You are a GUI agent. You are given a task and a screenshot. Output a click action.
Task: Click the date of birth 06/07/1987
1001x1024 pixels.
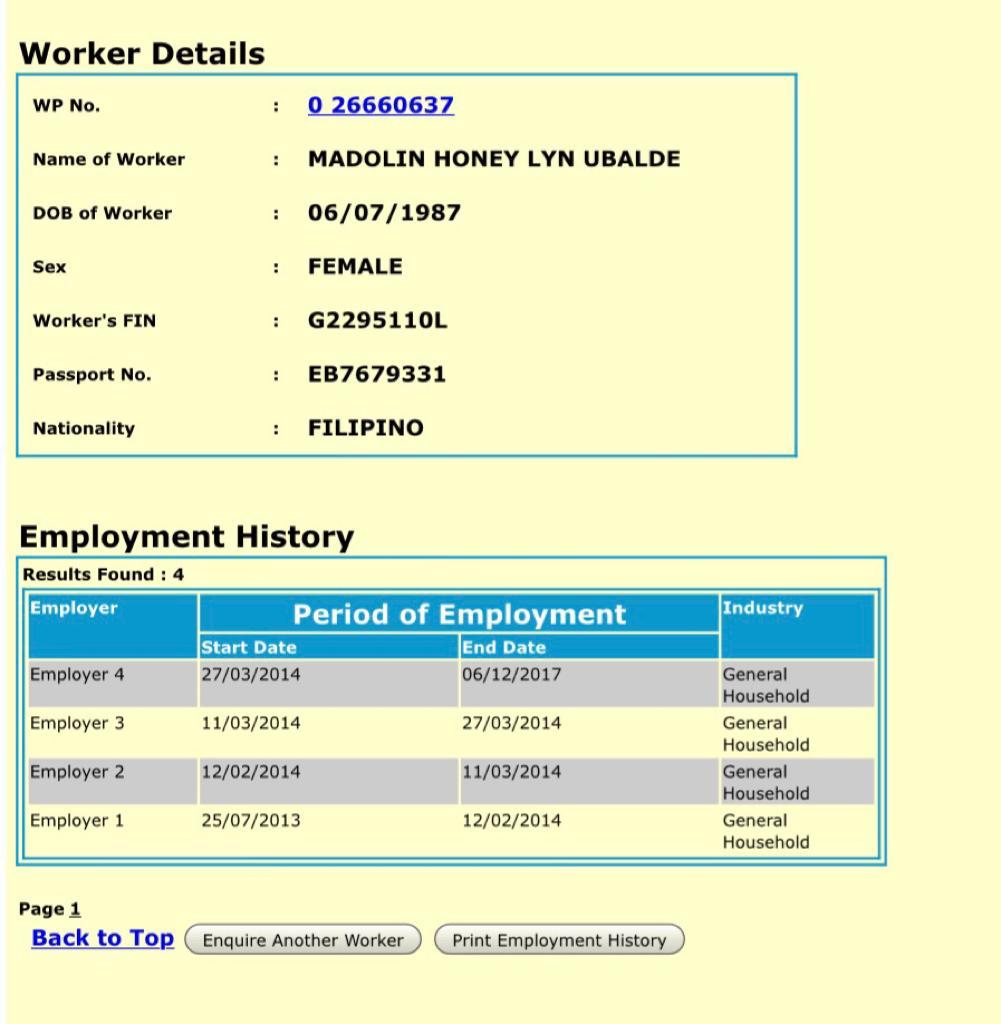tap(384, 213)
